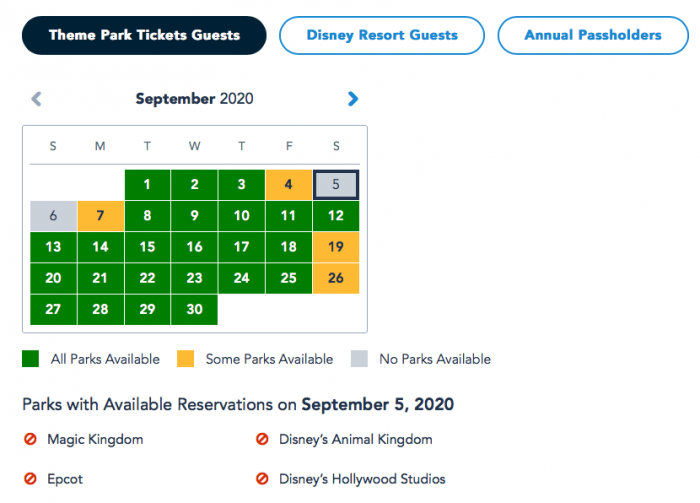
Task: Select September 4 on the calendar
Action: tap(289, 185)
